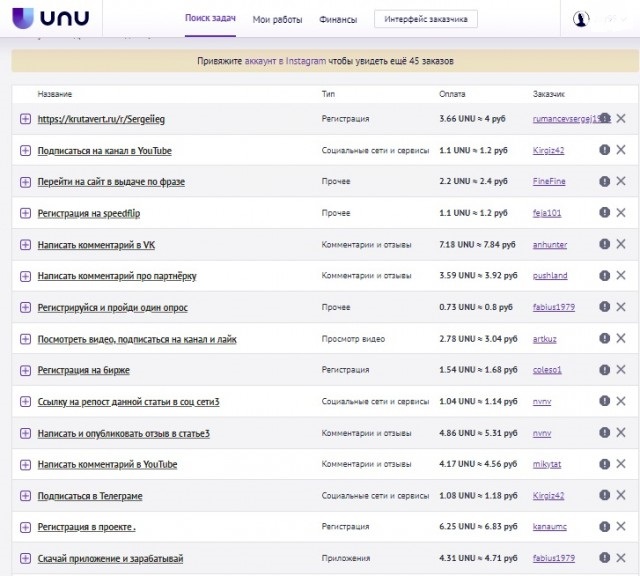
Task: Open the 'Финансы' tab
Action: pyautogui.click(x=338, y=20)
